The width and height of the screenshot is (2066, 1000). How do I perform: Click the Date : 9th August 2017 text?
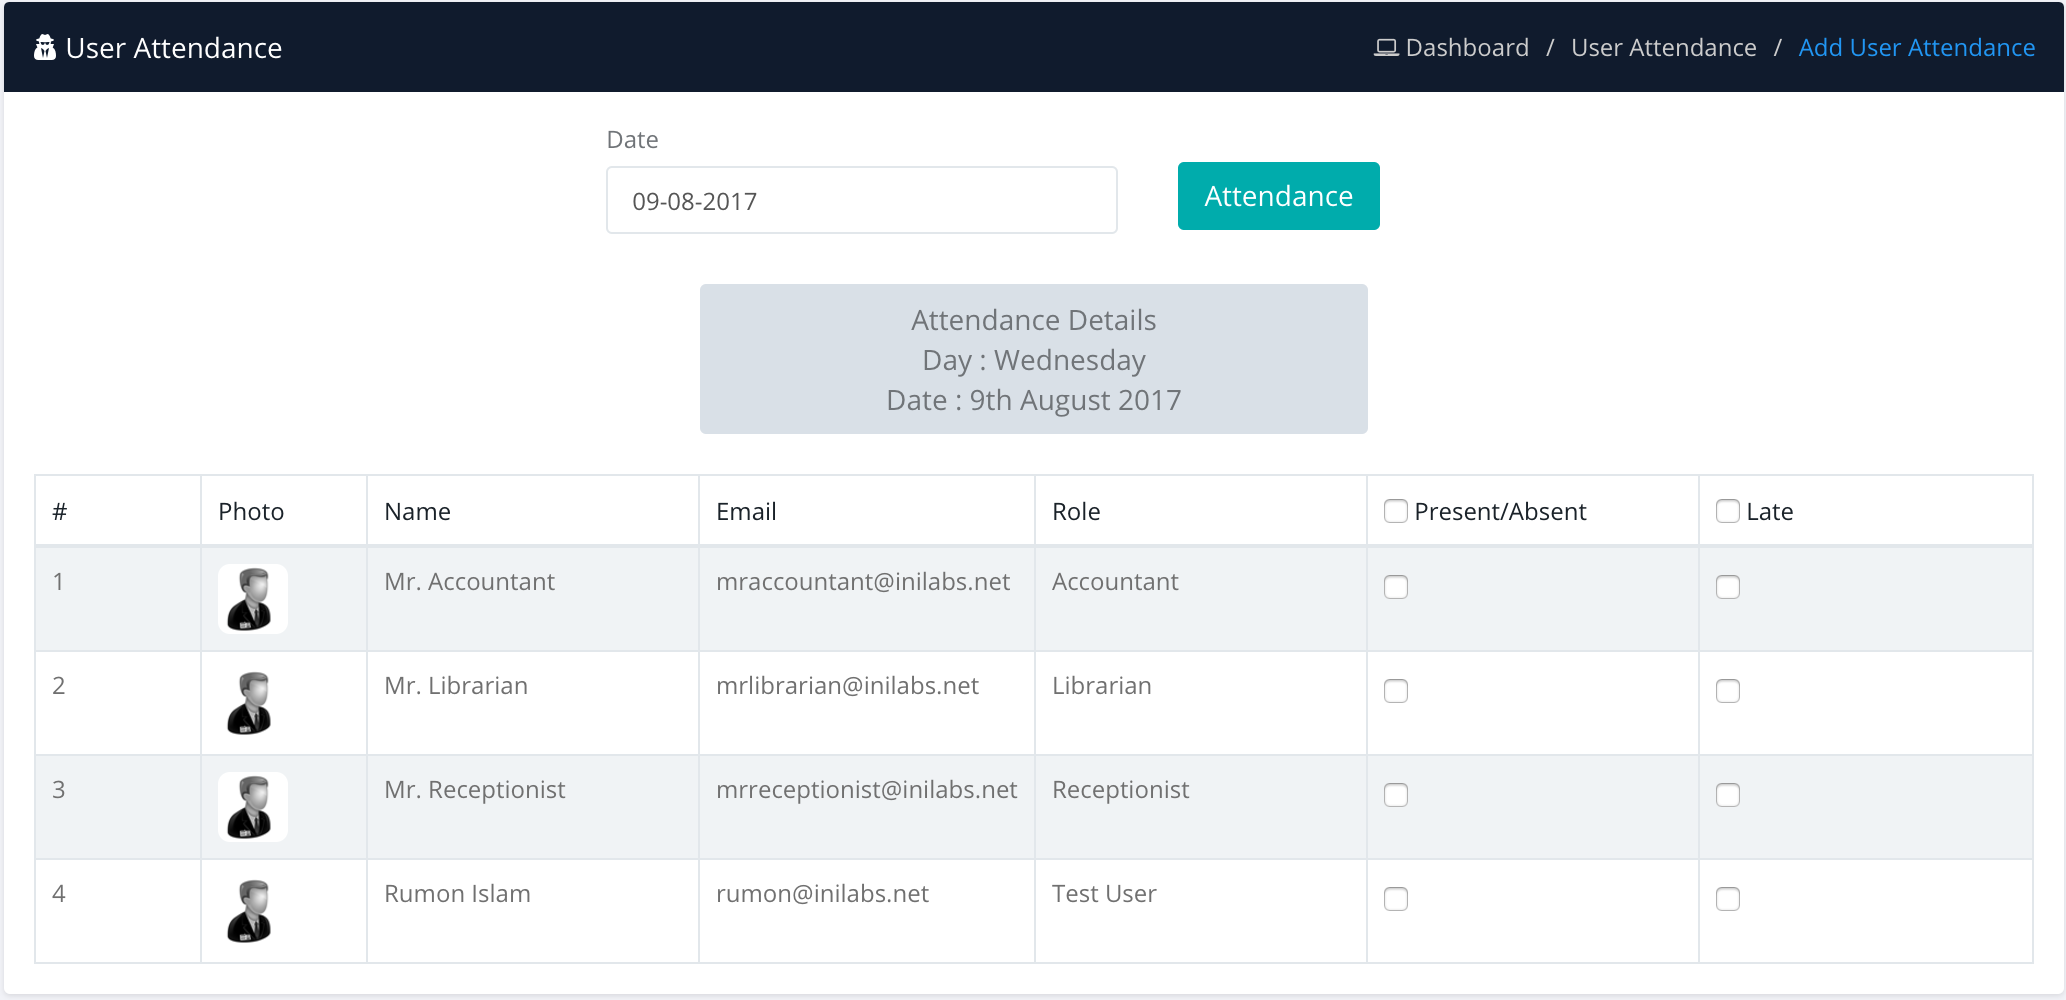click(1034, 400)
